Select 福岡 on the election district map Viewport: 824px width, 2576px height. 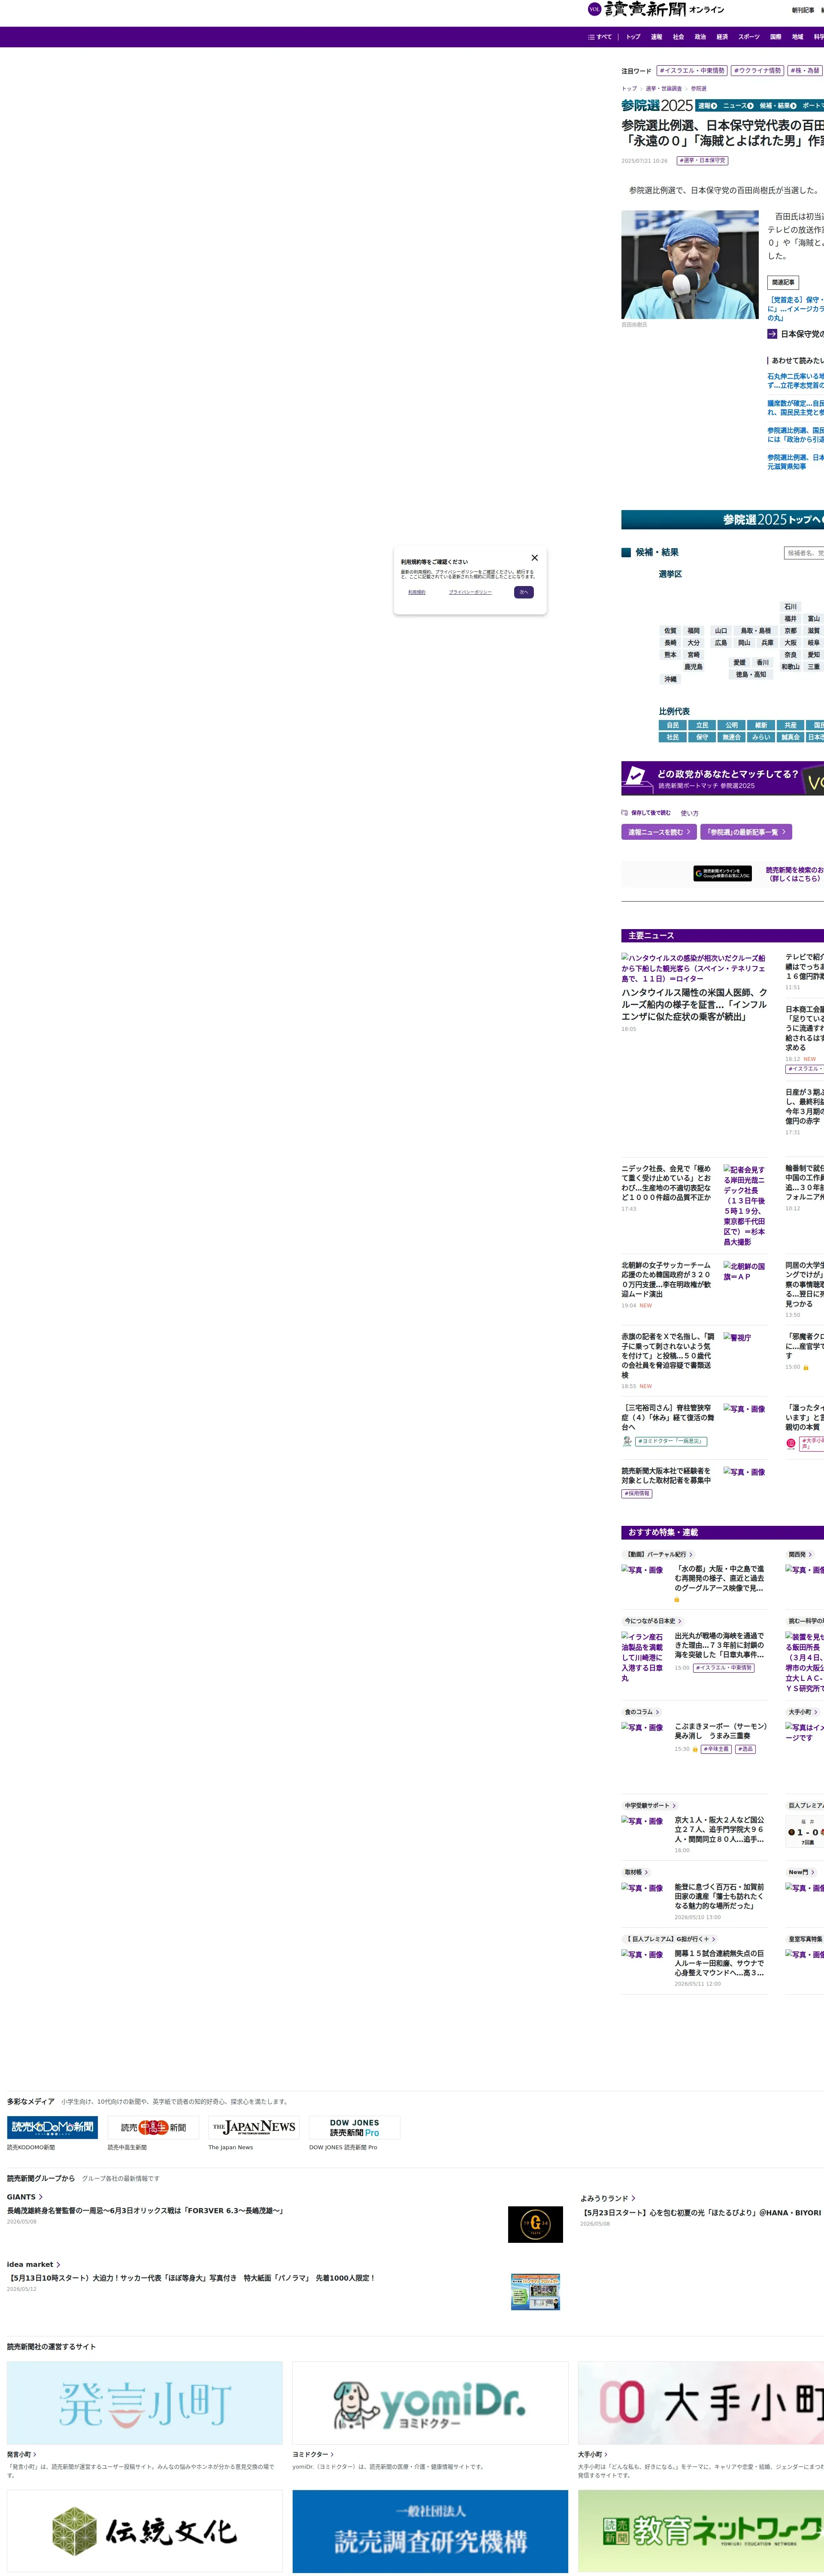point(693,631)
